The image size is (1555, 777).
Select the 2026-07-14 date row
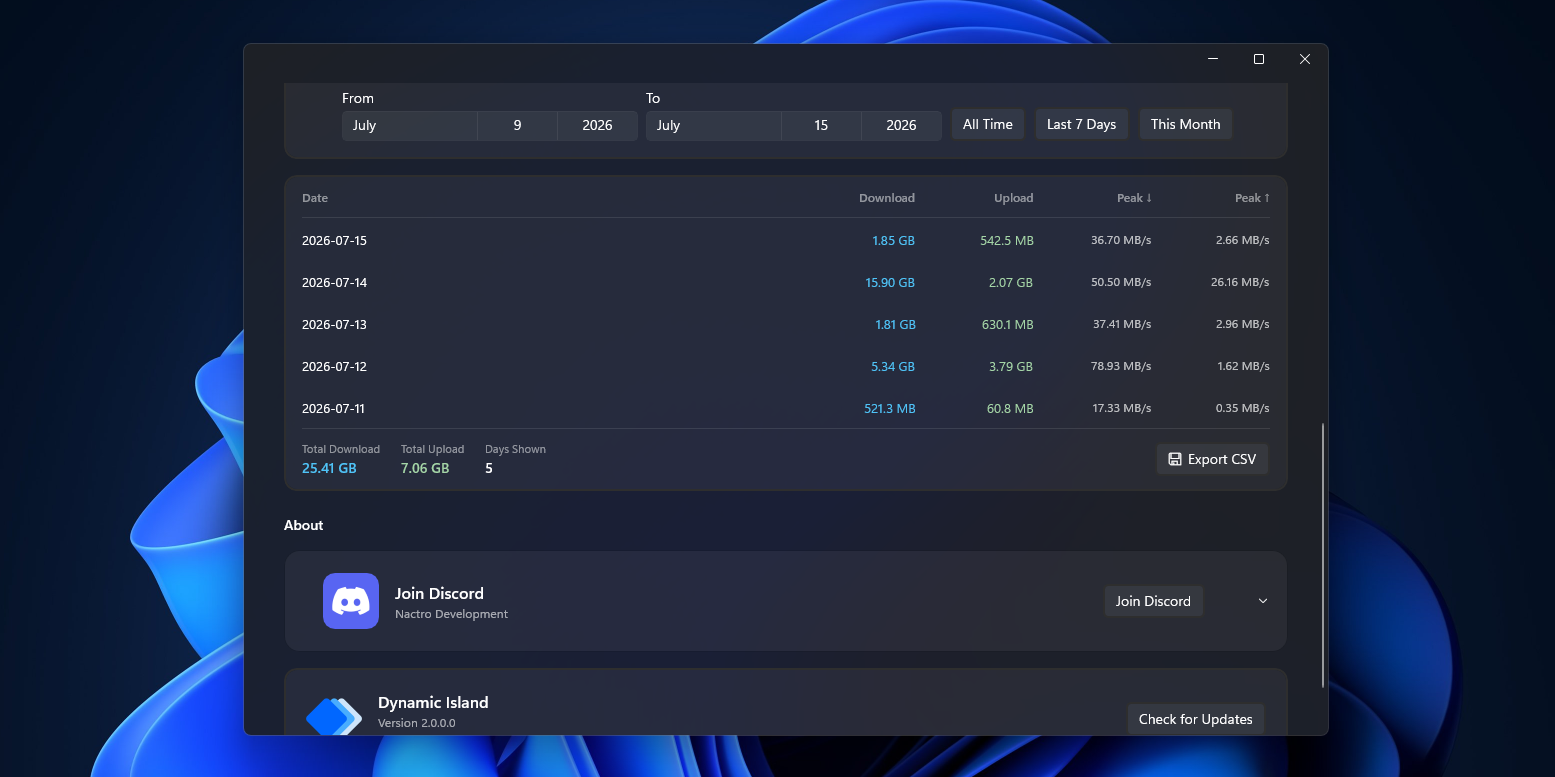coord(786,282)
